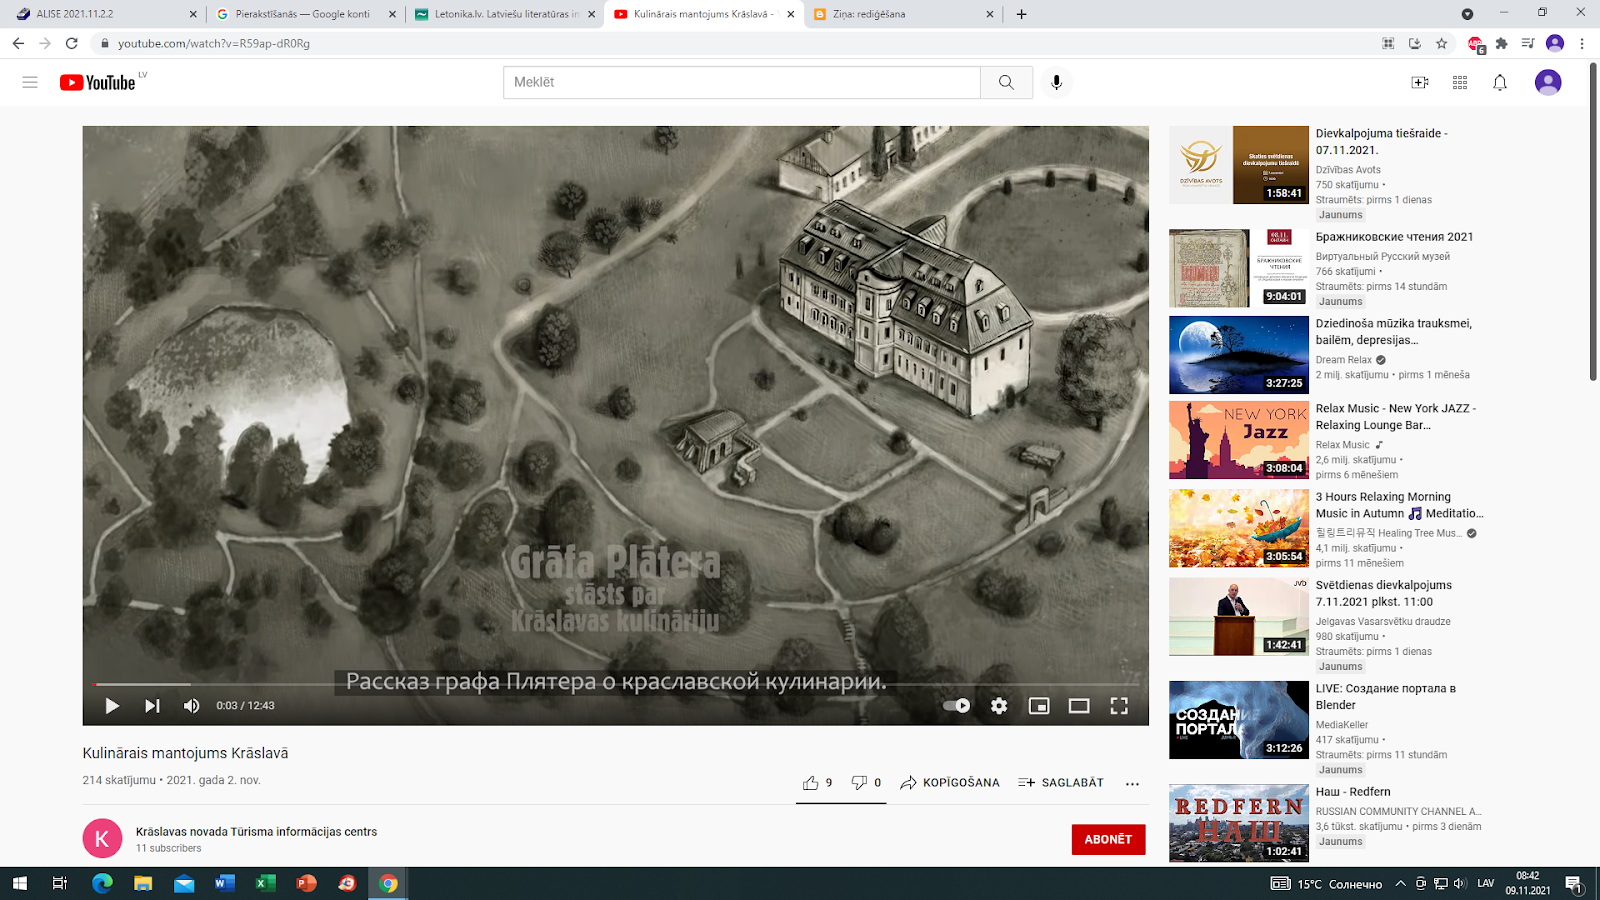Open the Chrome media control icon
The height and width of the screenshot is (900, 1600).
pyautogui.click(x=1528, y=43)
